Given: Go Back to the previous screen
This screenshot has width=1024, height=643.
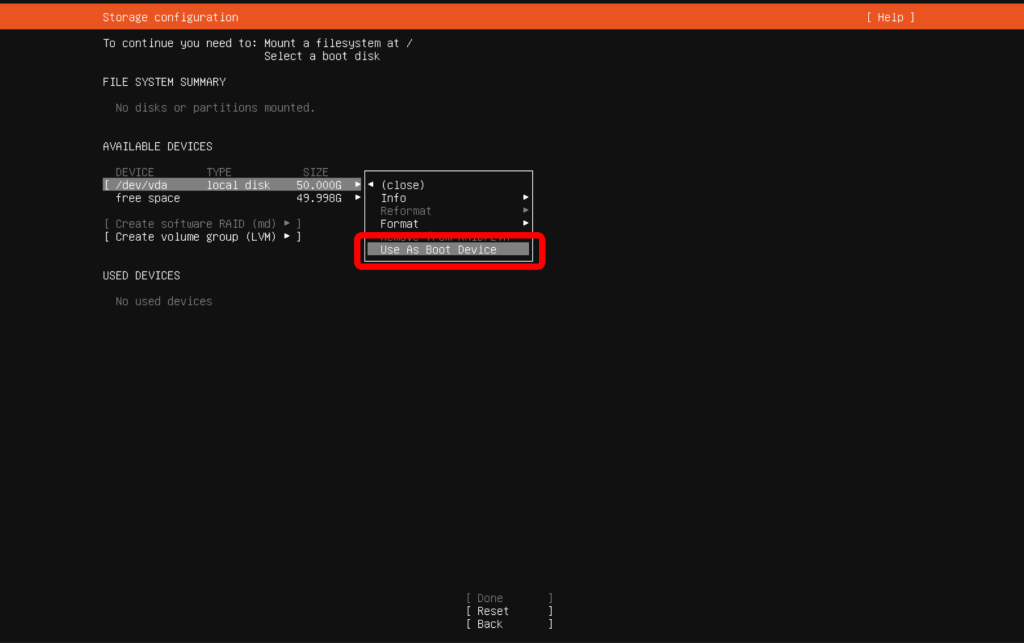Looking at the screenshot, I should tap(509, 624).
